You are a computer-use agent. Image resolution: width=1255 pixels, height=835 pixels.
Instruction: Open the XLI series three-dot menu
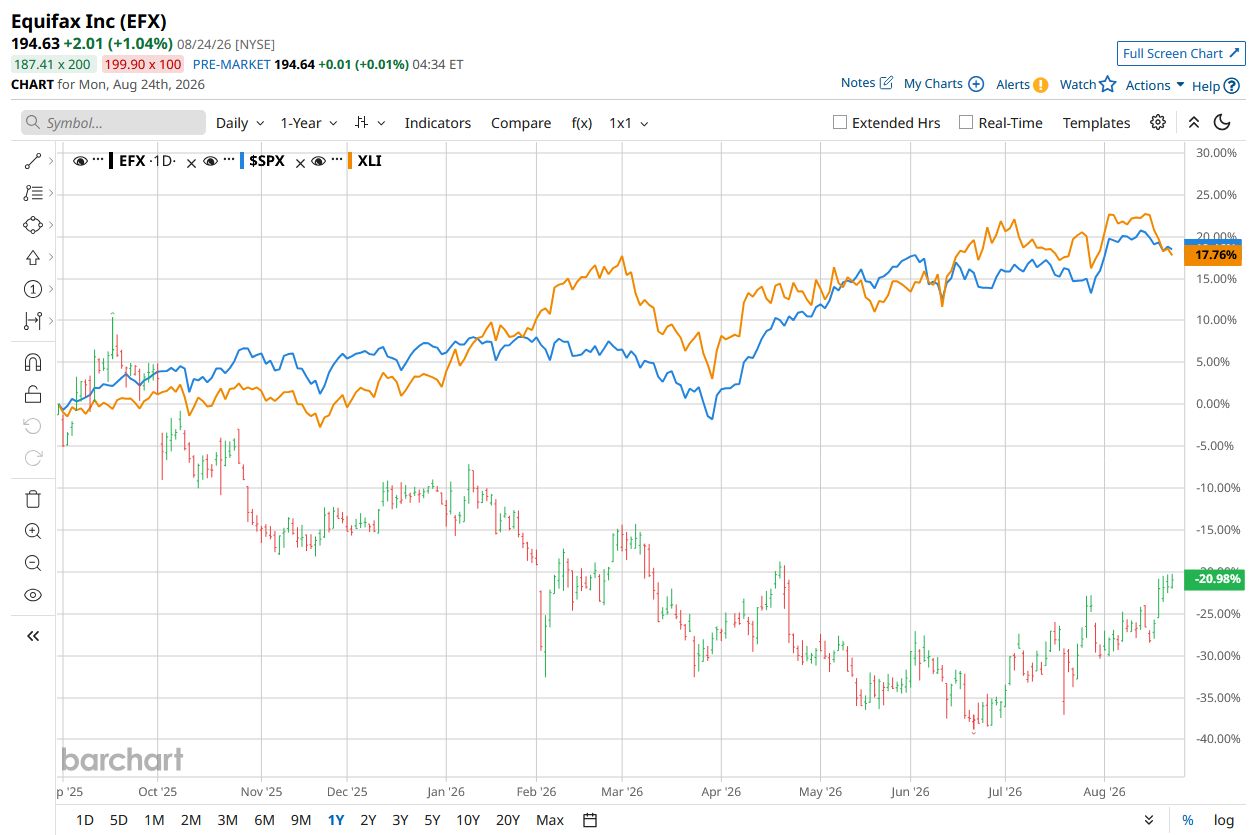coord(337,160)
